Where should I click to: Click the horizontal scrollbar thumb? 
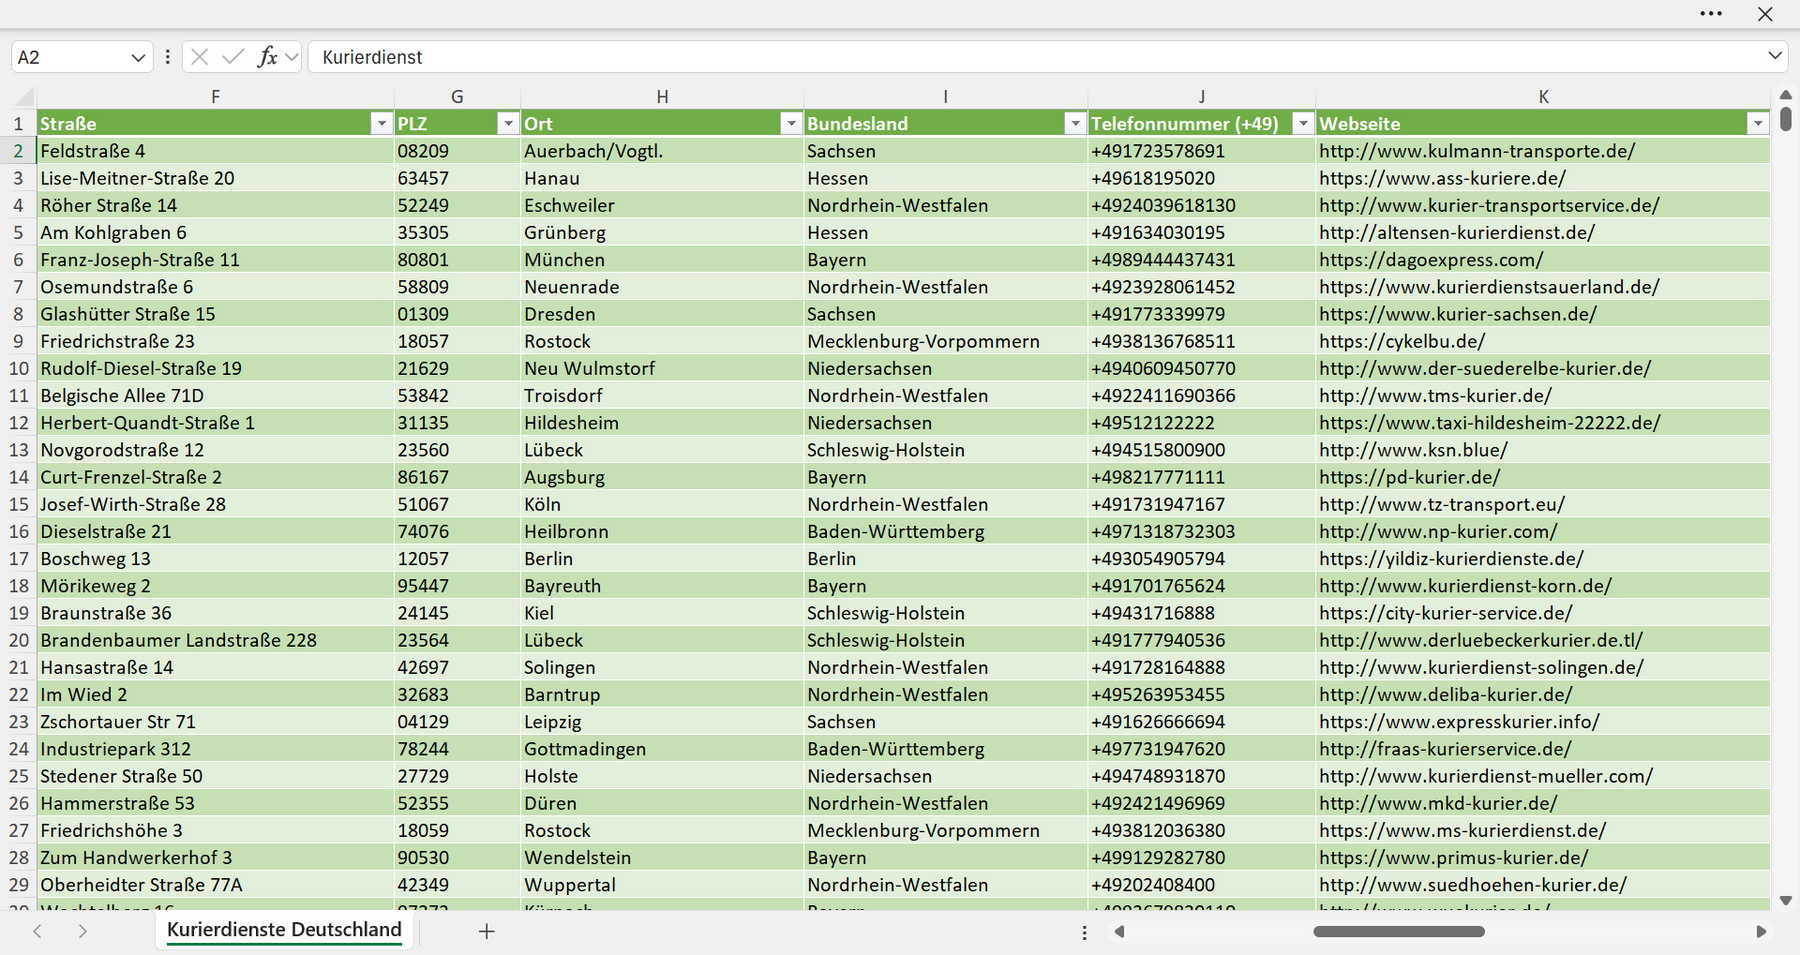point(1399,931)
